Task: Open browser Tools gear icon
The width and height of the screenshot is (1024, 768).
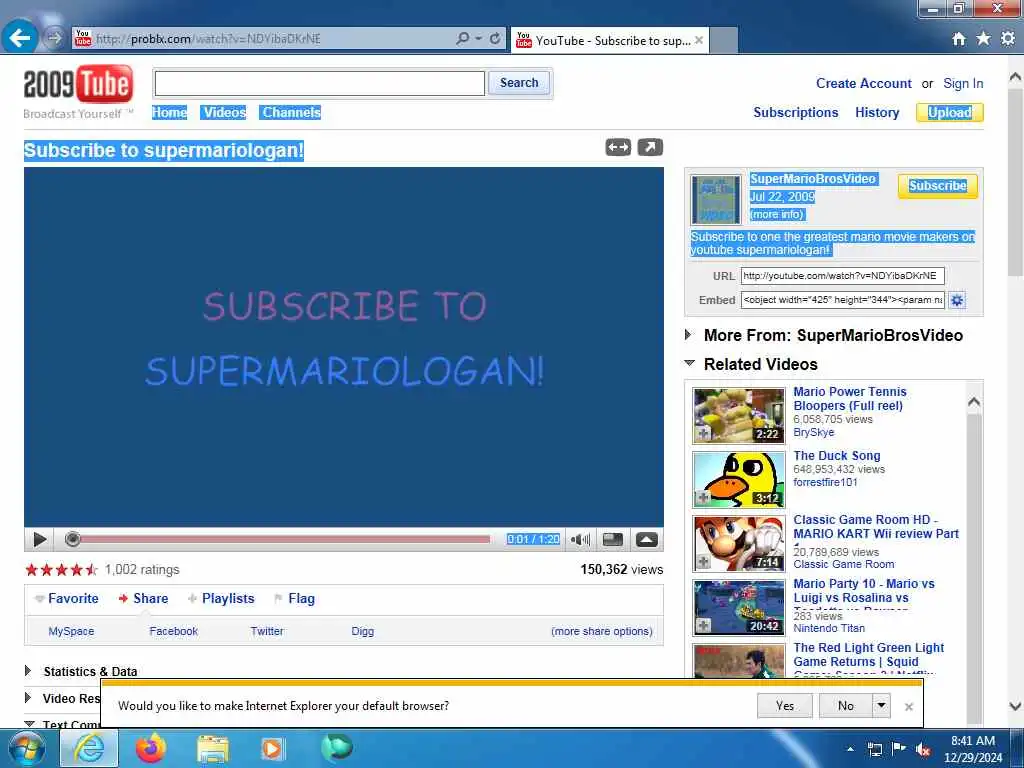Action: click(1008, 39)
